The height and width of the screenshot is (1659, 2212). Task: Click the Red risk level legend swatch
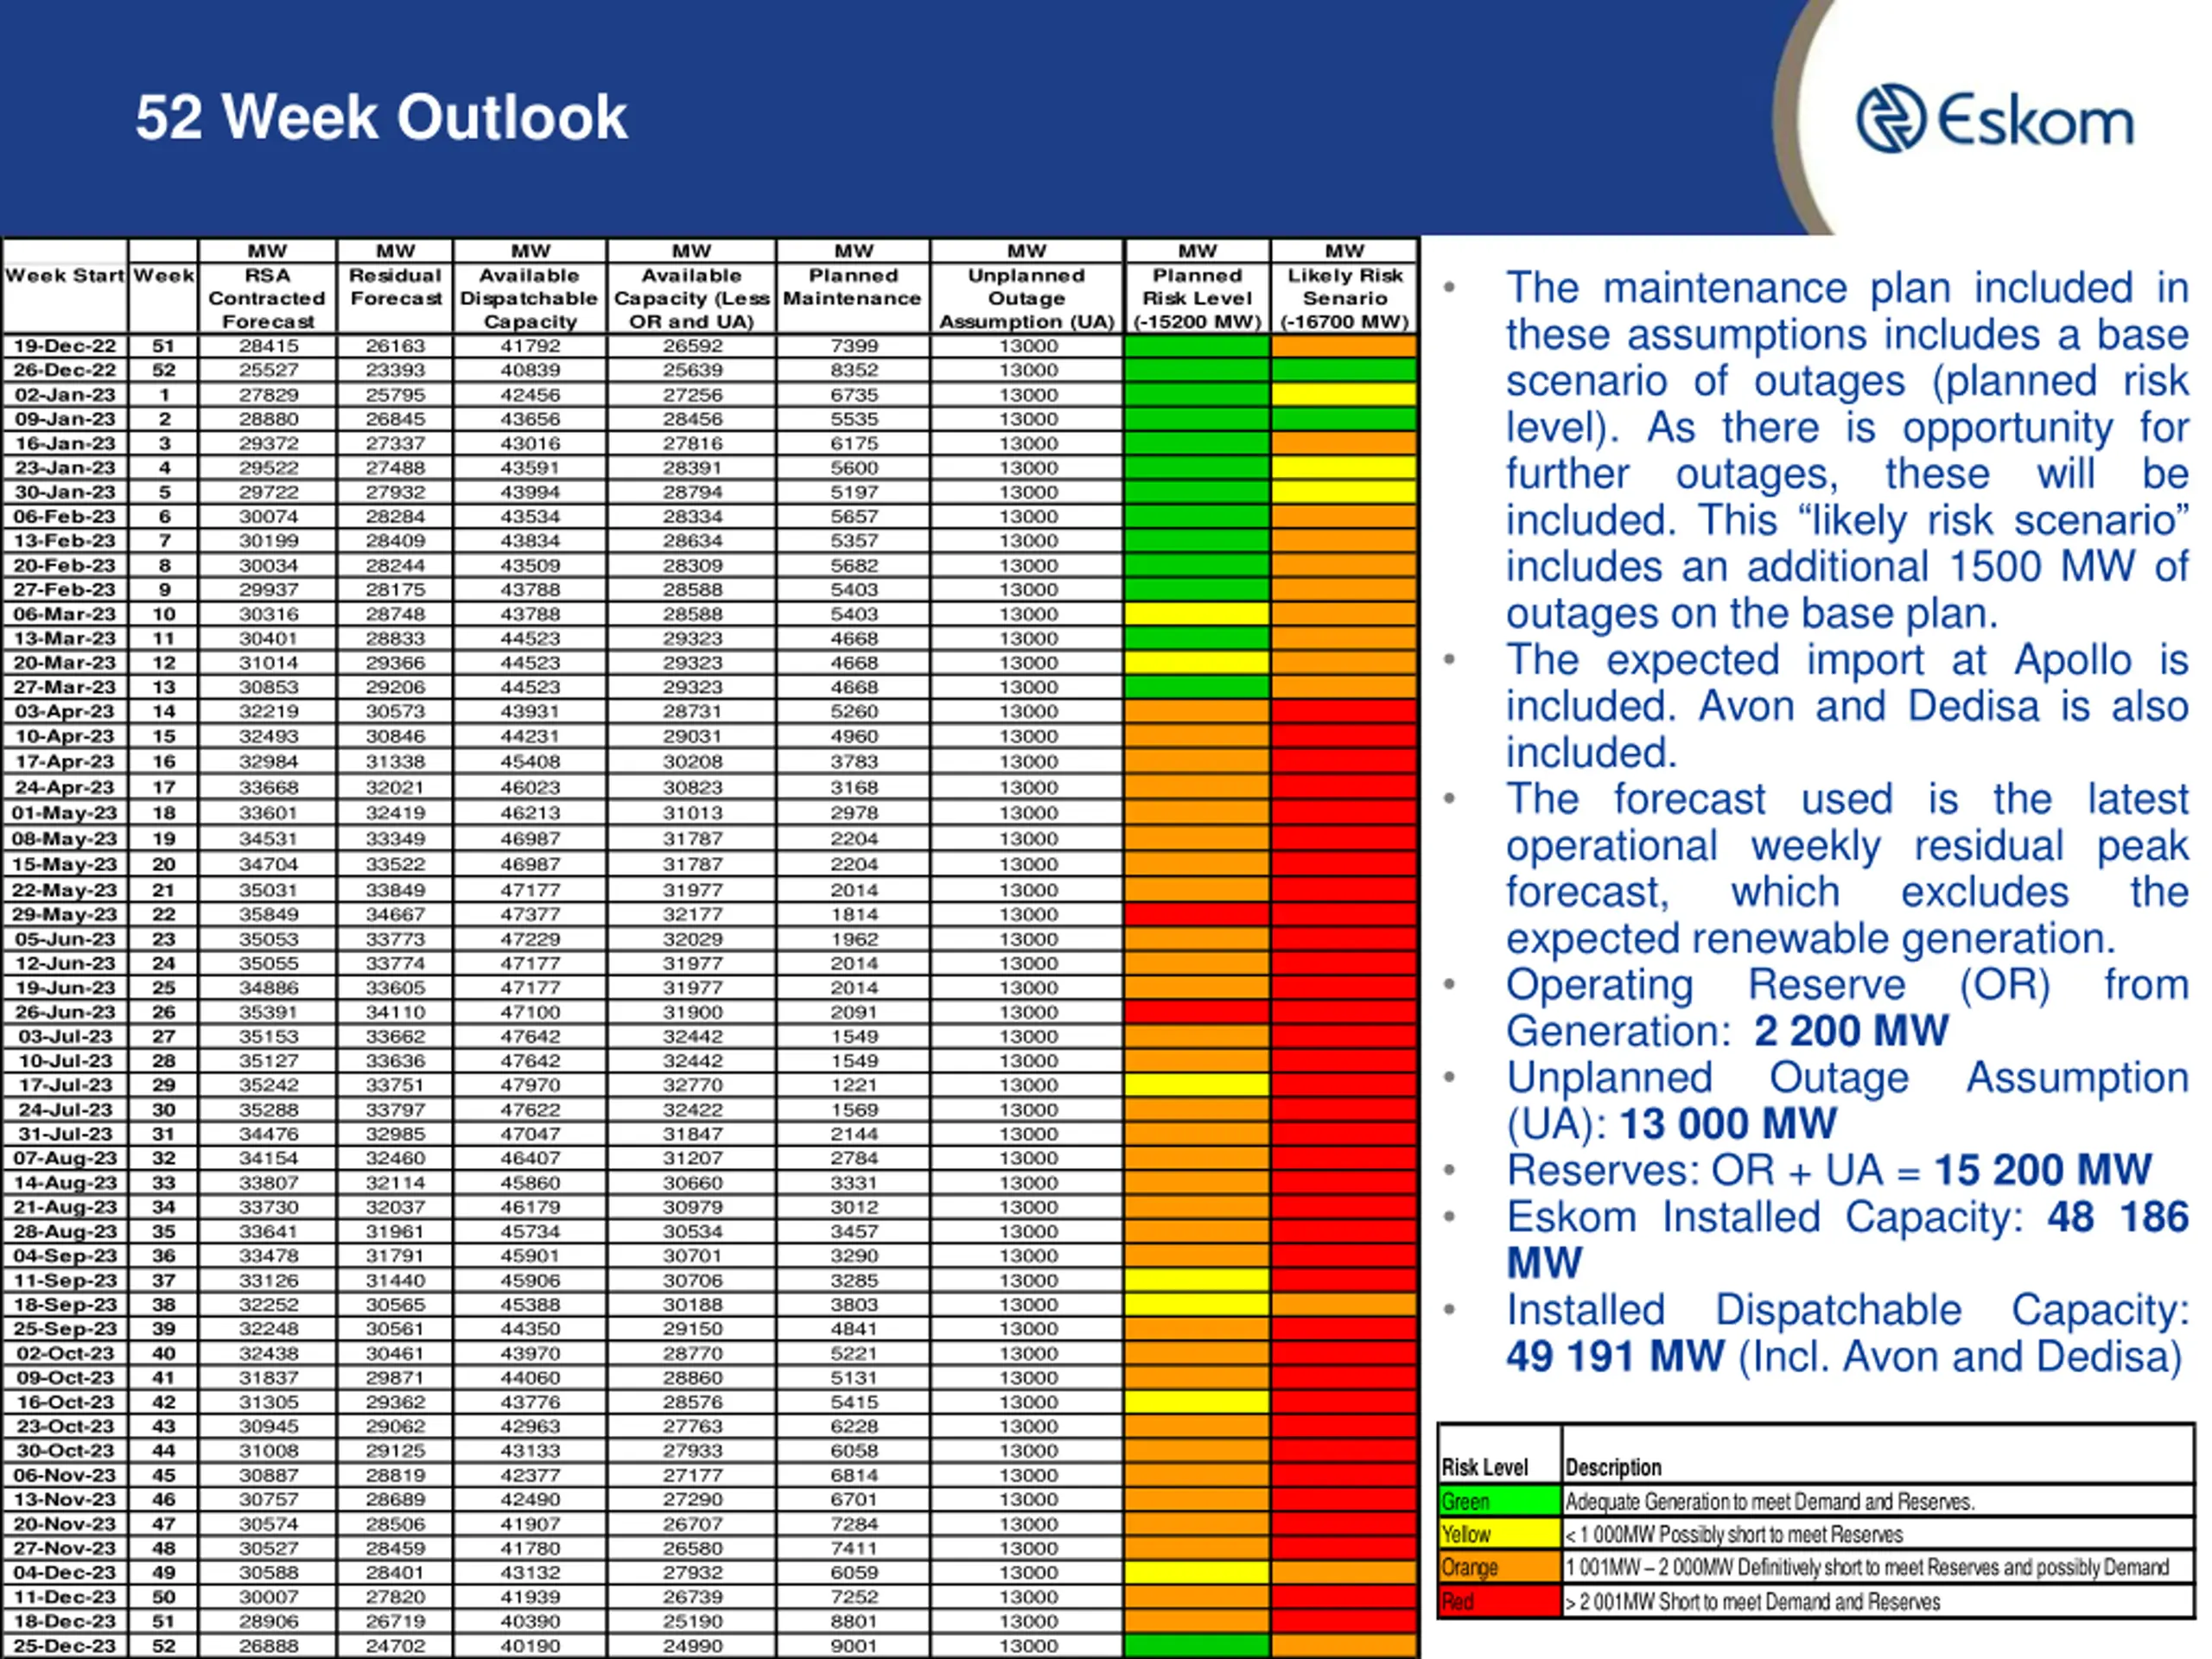click(x=1499, y=1601)
